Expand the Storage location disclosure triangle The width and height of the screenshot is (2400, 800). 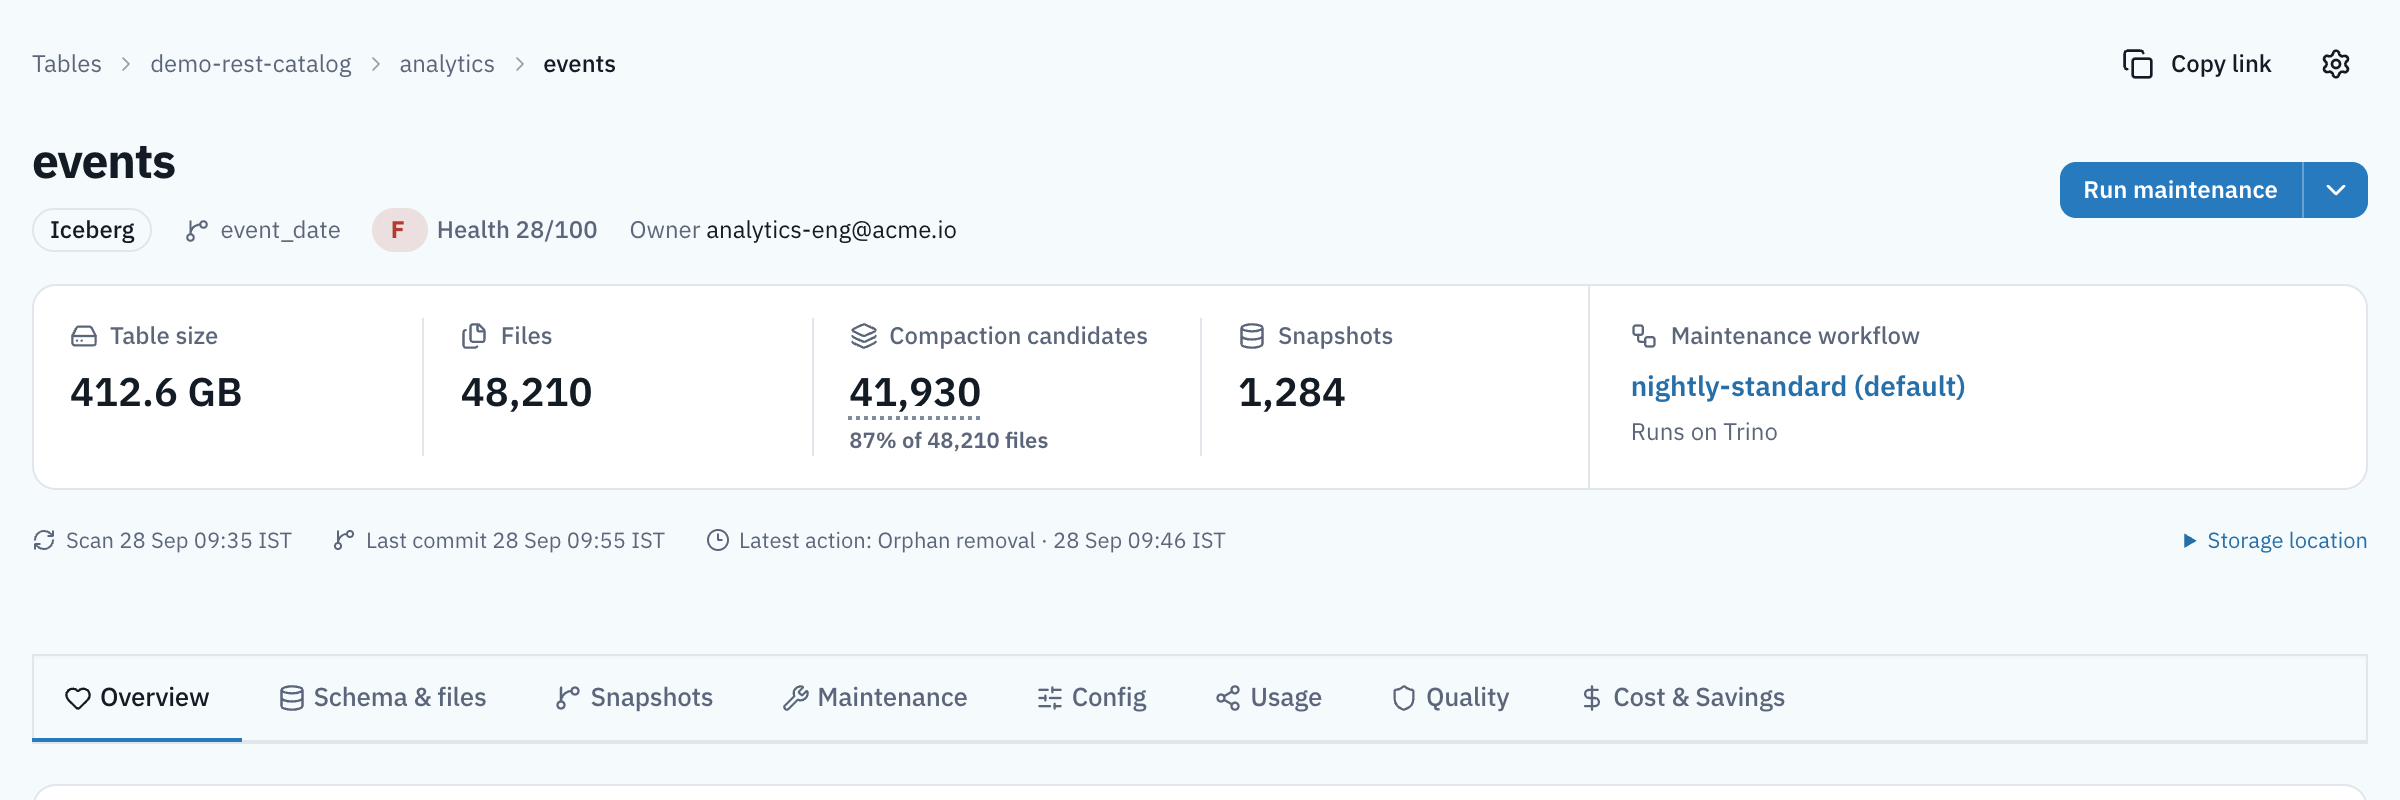[2190, 541]
